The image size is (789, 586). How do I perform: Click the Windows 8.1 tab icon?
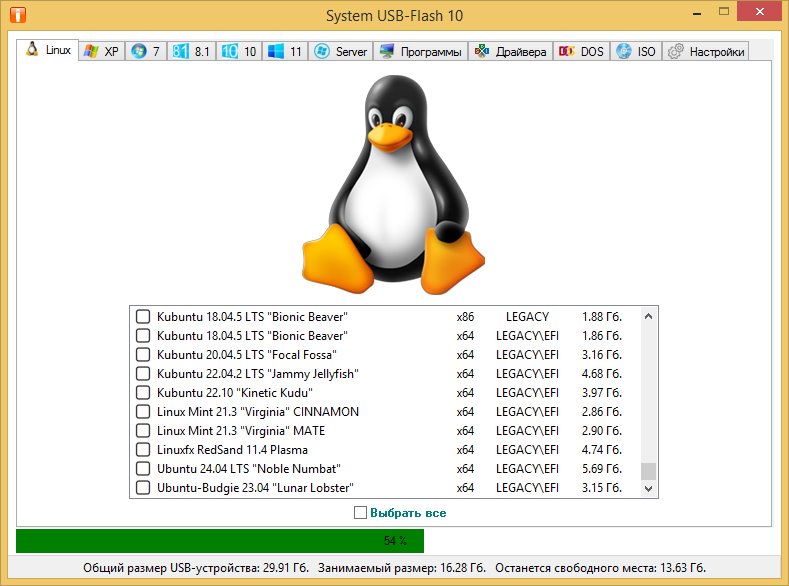tap(180, 51)
